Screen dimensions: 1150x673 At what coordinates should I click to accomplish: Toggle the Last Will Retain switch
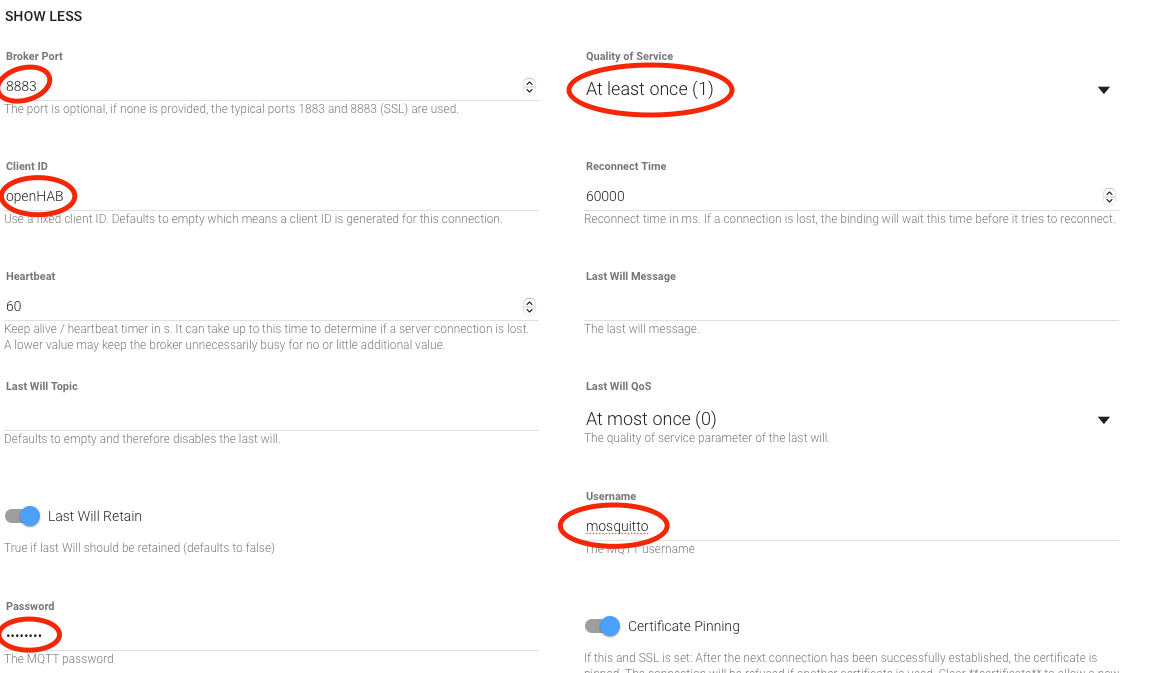pyautogui.click(x=23, y=516)
